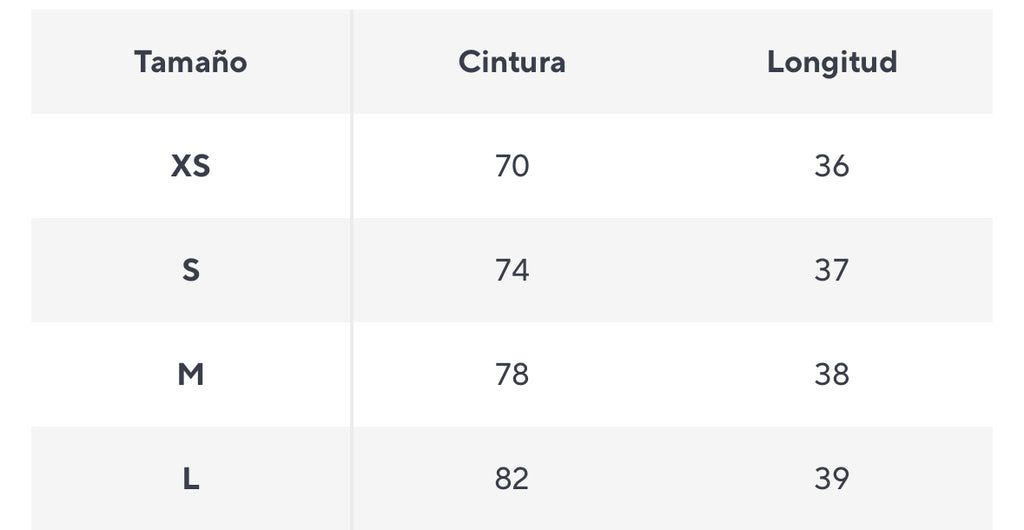
Task: Select the S size label
Action: point(190,270)
